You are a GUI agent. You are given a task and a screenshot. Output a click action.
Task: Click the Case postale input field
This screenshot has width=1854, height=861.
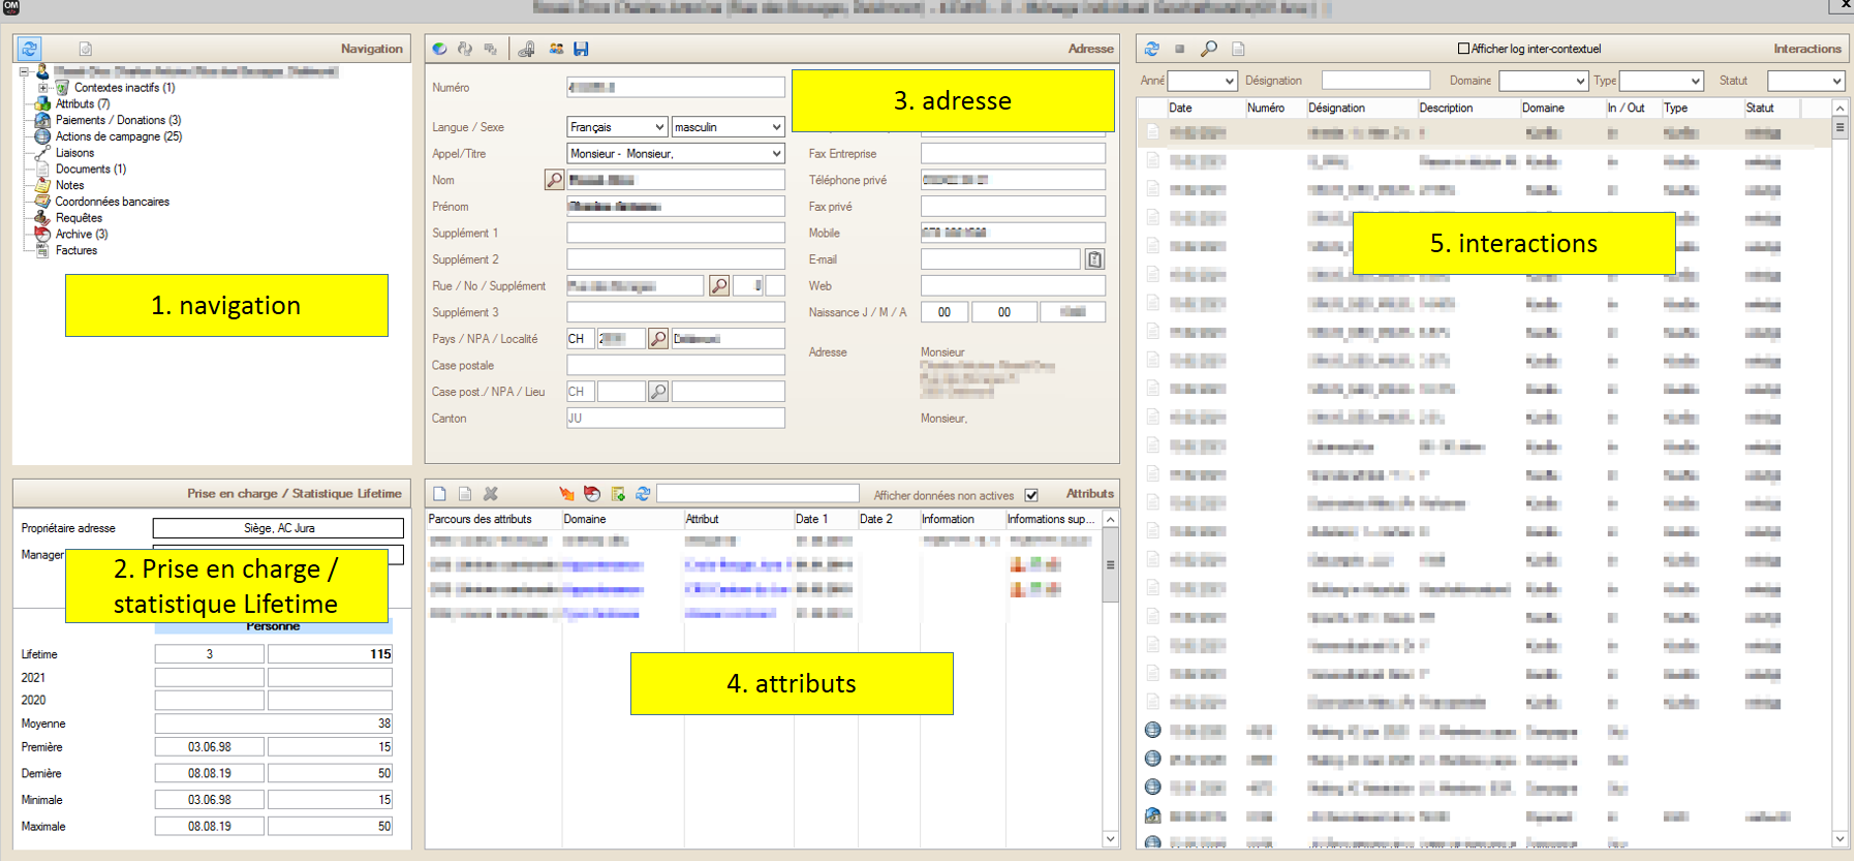tap(675, 366)
